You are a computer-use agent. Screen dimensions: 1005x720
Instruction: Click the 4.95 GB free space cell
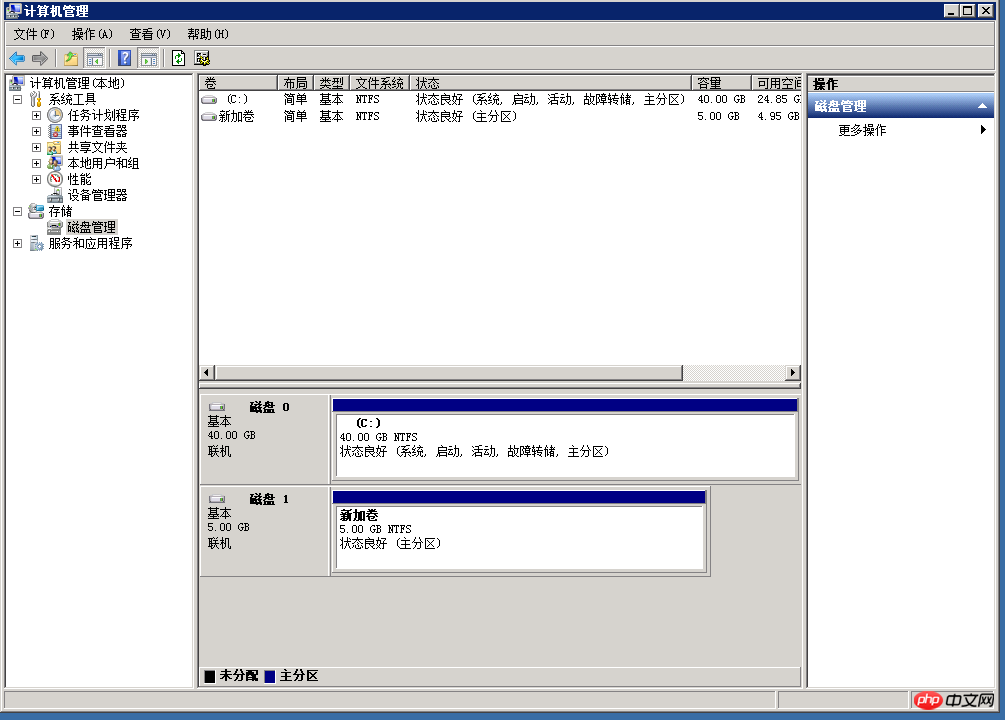point(778,116)
